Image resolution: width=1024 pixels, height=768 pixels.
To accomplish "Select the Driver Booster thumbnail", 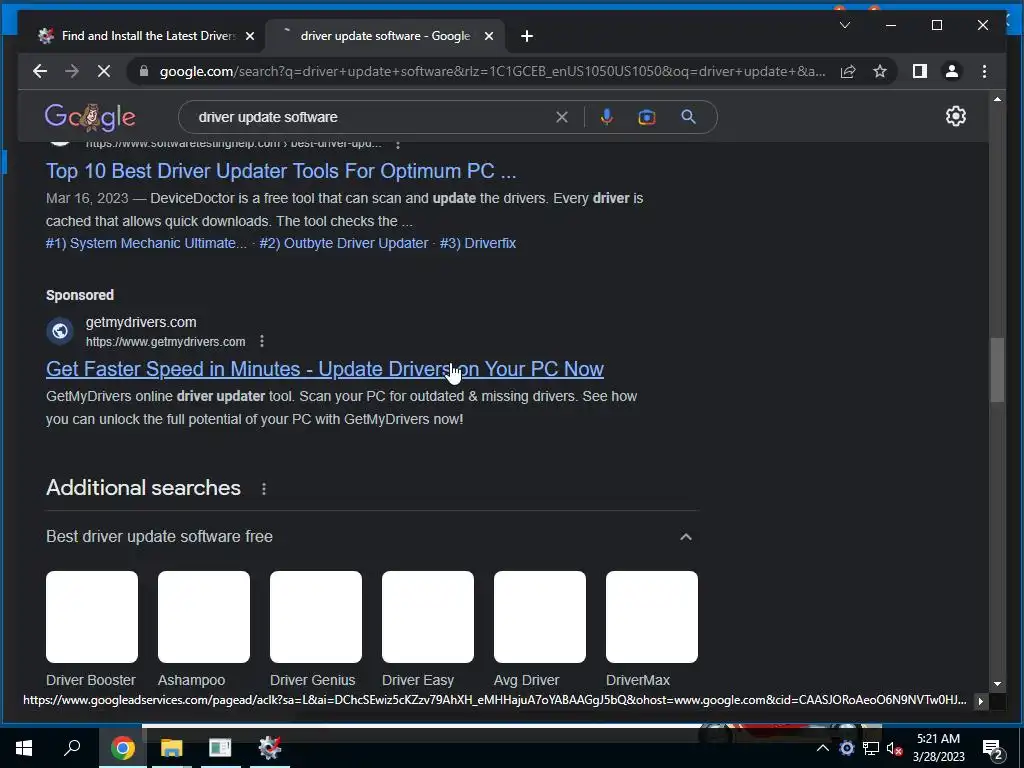I will point(92,617).
